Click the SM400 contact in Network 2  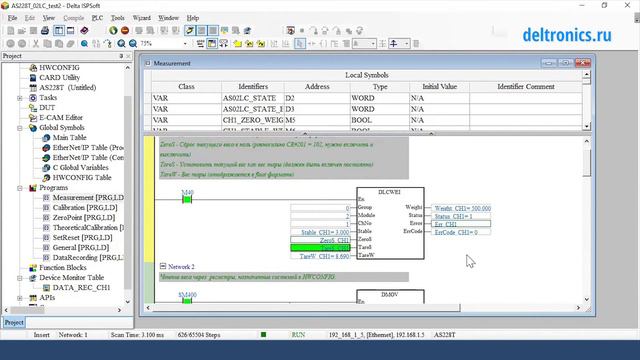coord(187,301)
